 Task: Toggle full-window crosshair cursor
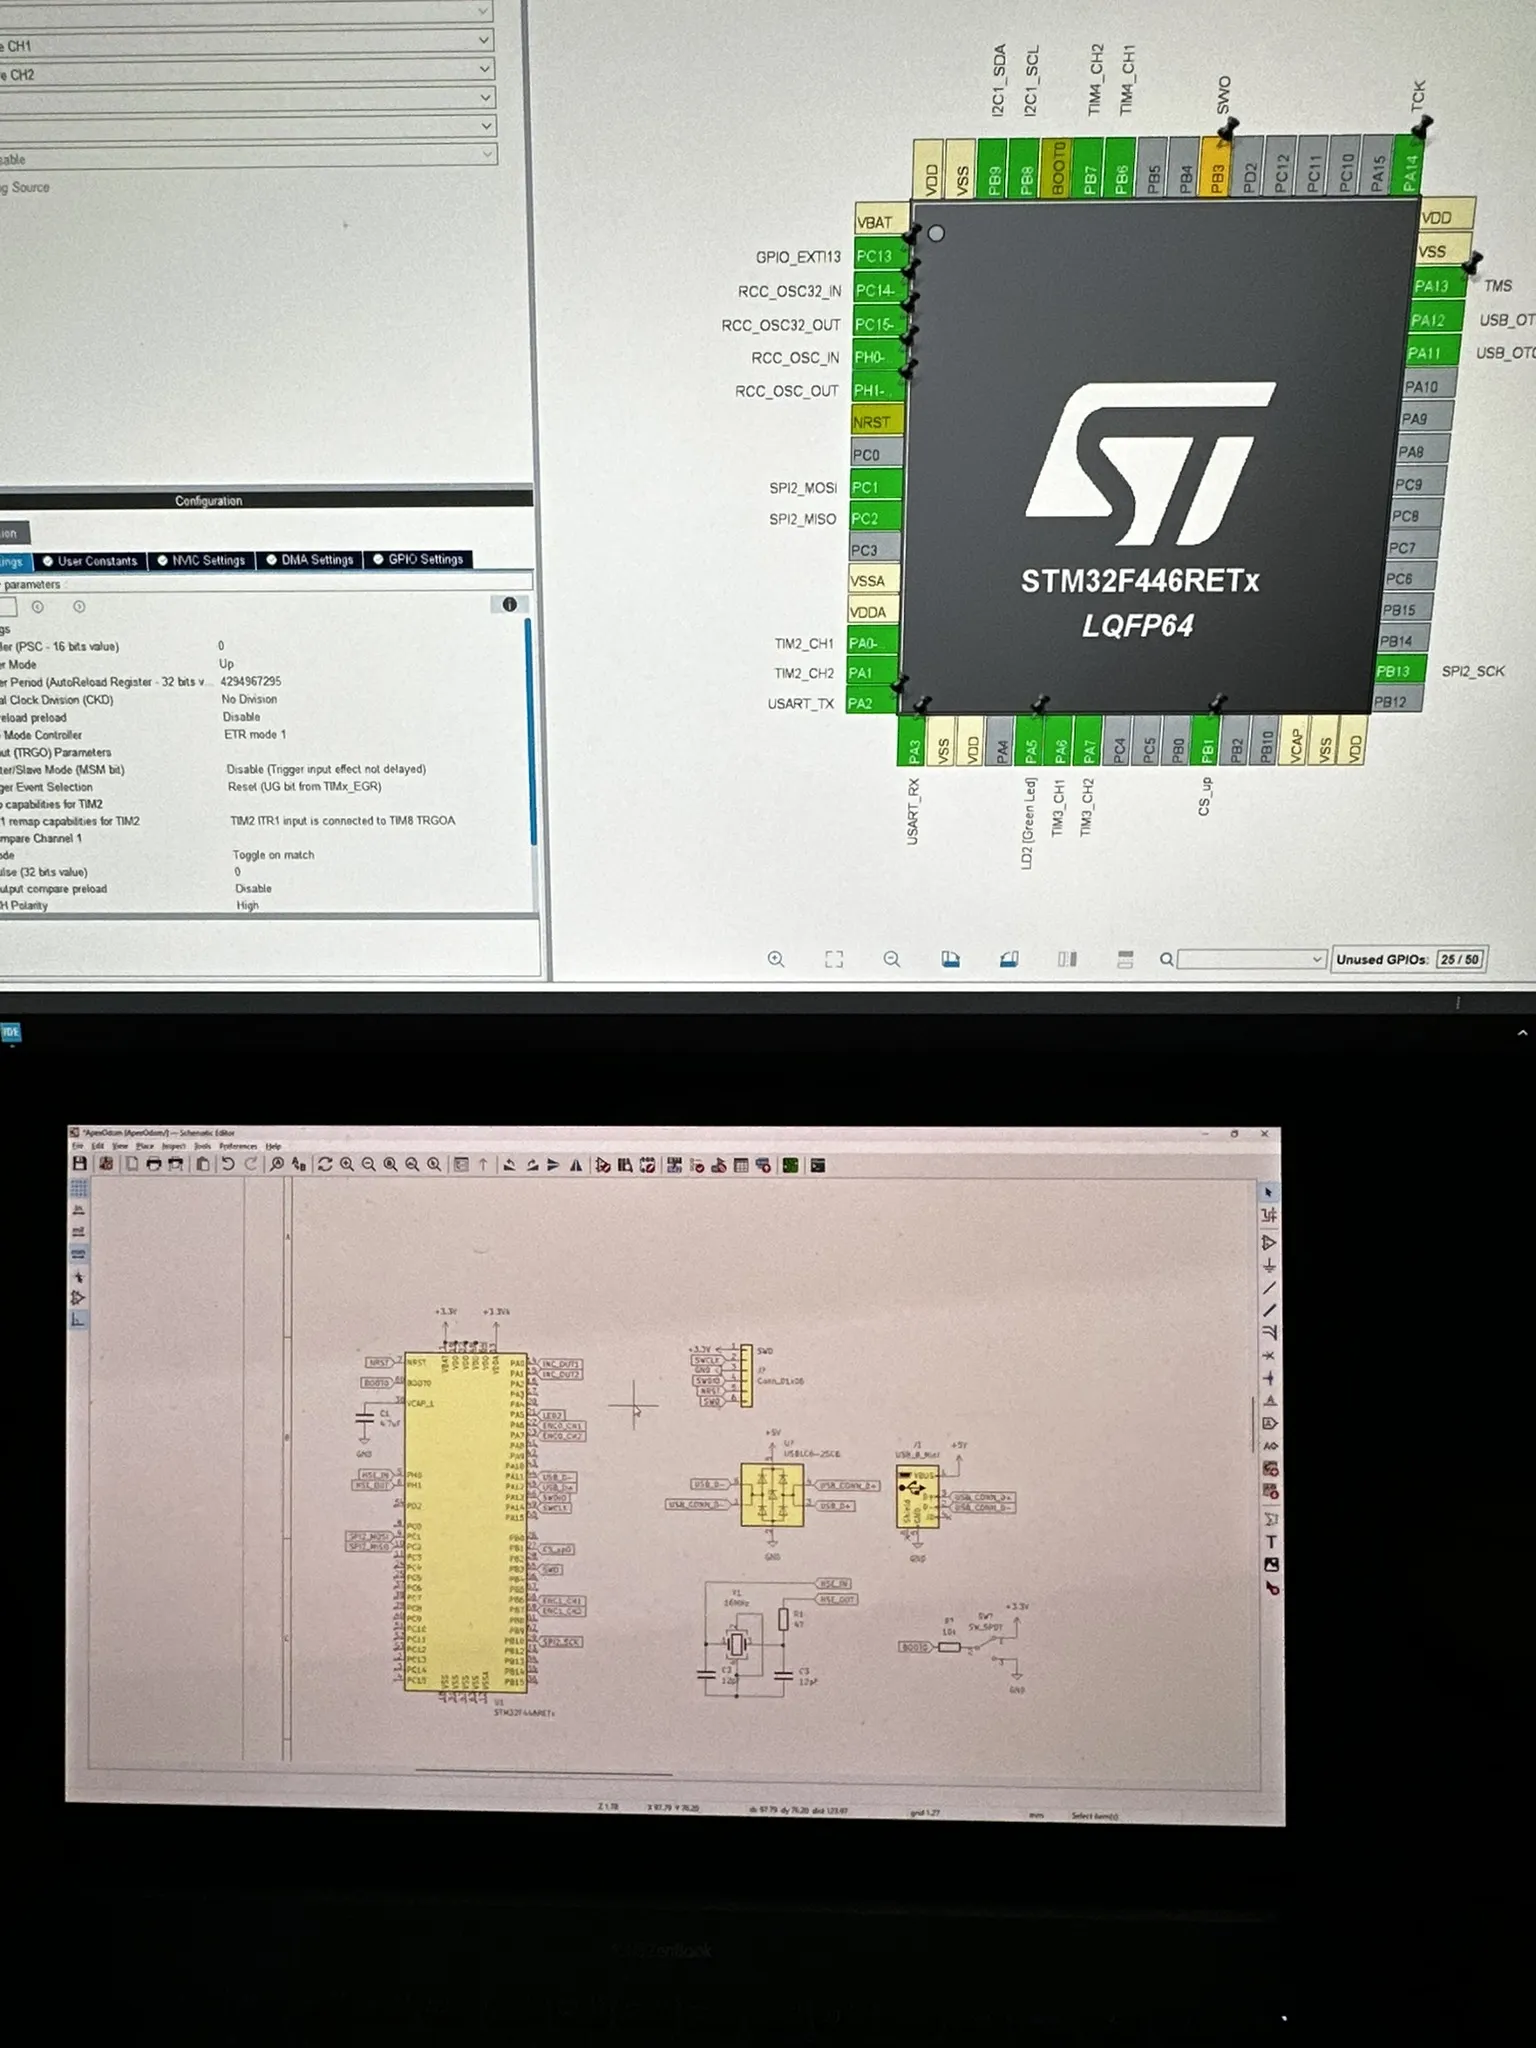coord(79,1277)
